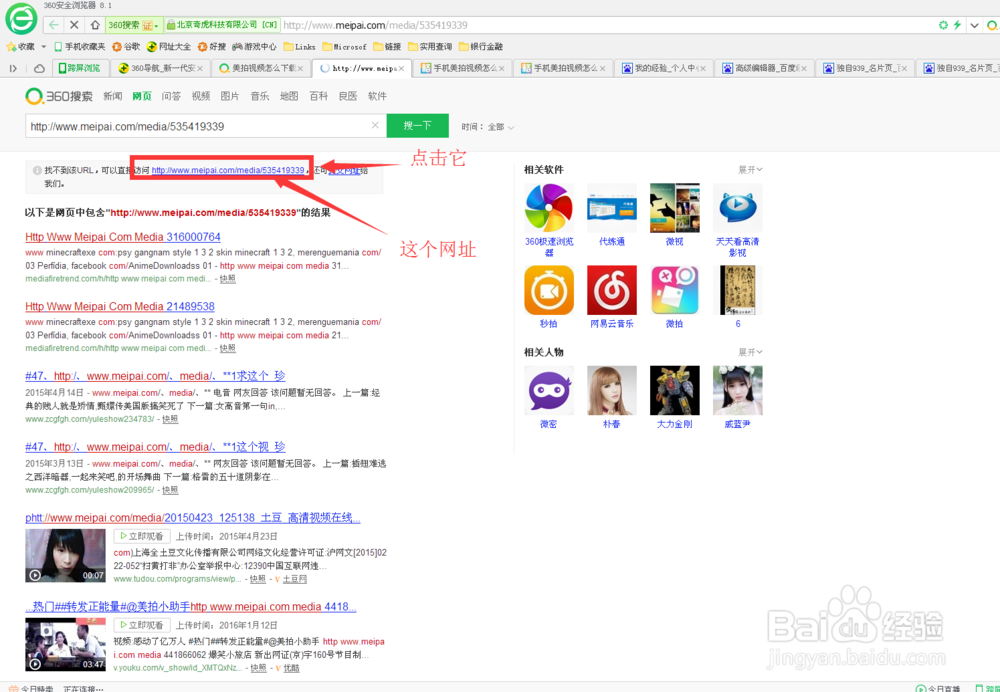Viewport: 1000px width, 692px height.
Task: Open the 00:07 video thumbnail
Action: pos(65,556)
